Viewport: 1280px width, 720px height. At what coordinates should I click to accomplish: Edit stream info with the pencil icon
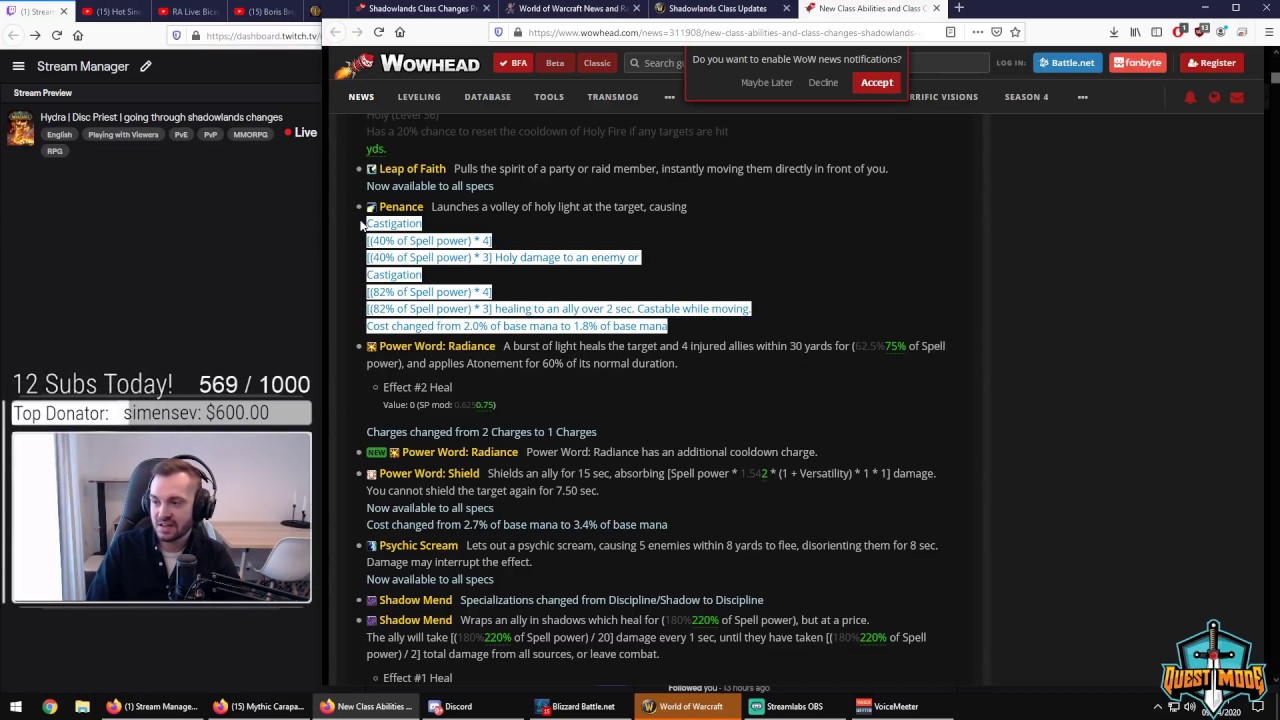tap(146, 66)
